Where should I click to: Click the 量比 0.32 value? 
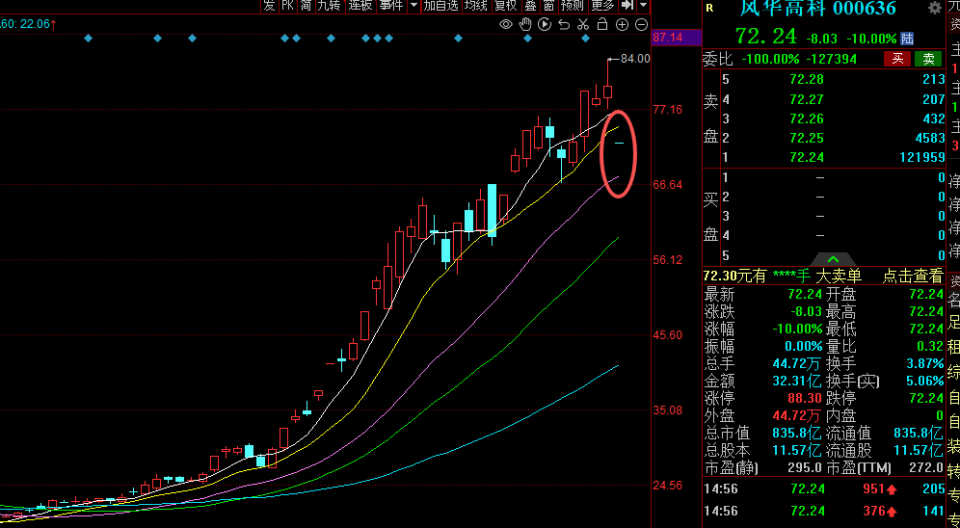click(930, 346)
